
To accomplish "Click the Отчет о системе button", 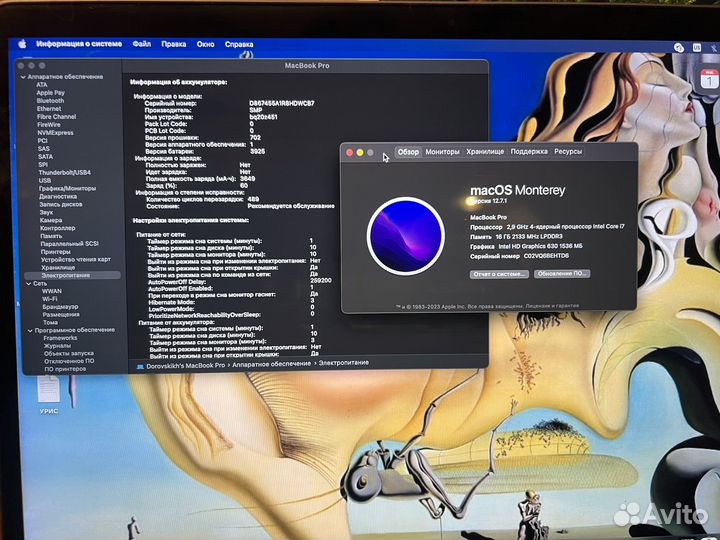I will [499, 274].
